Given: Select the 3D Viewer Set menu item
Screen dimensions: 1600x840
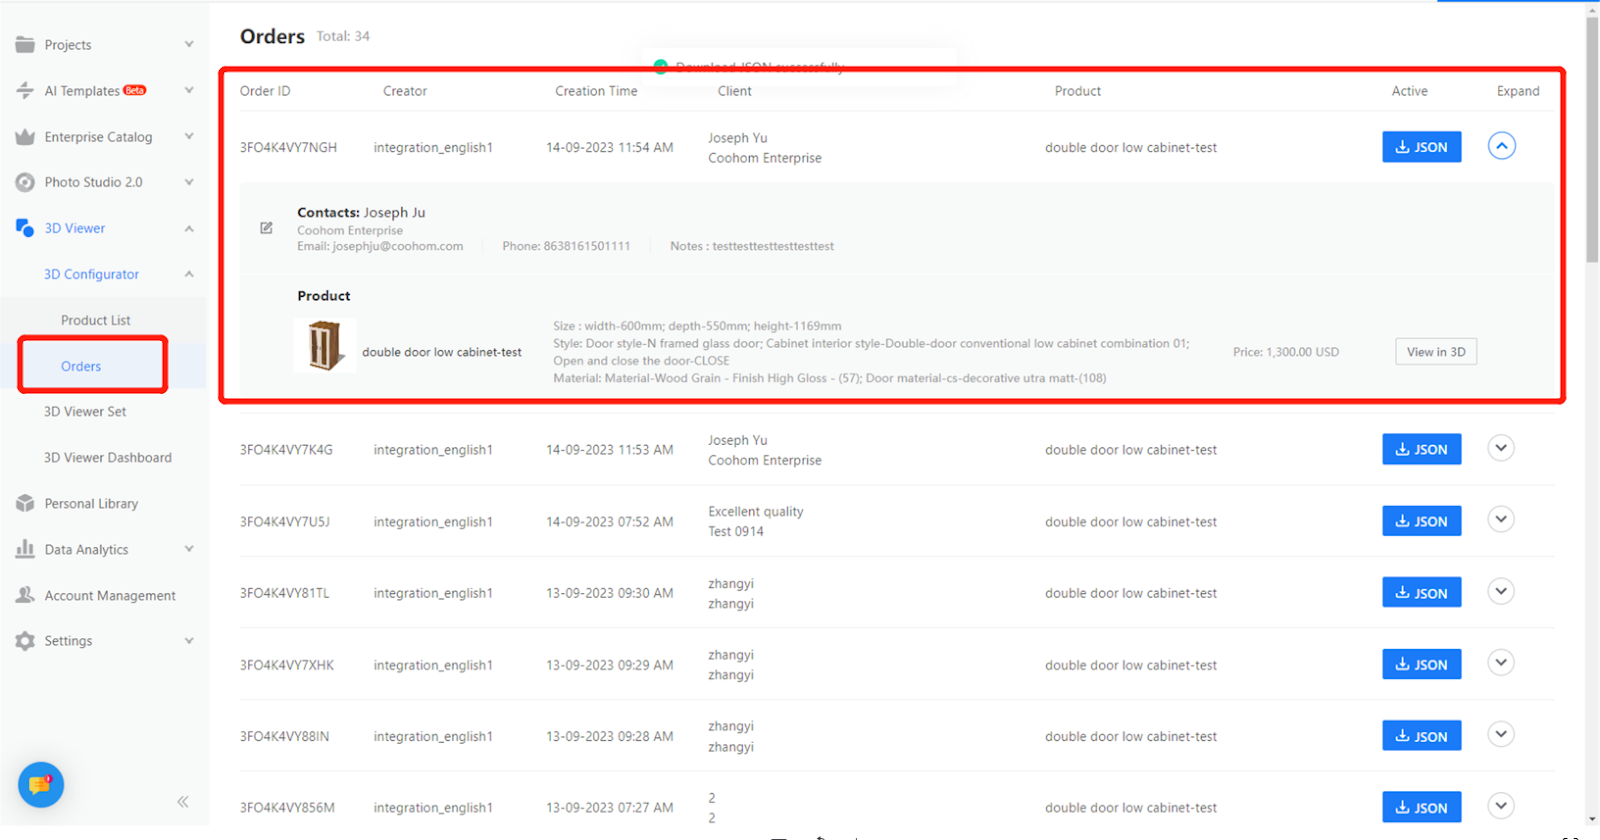Looking at the screenshot, I should click(85, 412).
